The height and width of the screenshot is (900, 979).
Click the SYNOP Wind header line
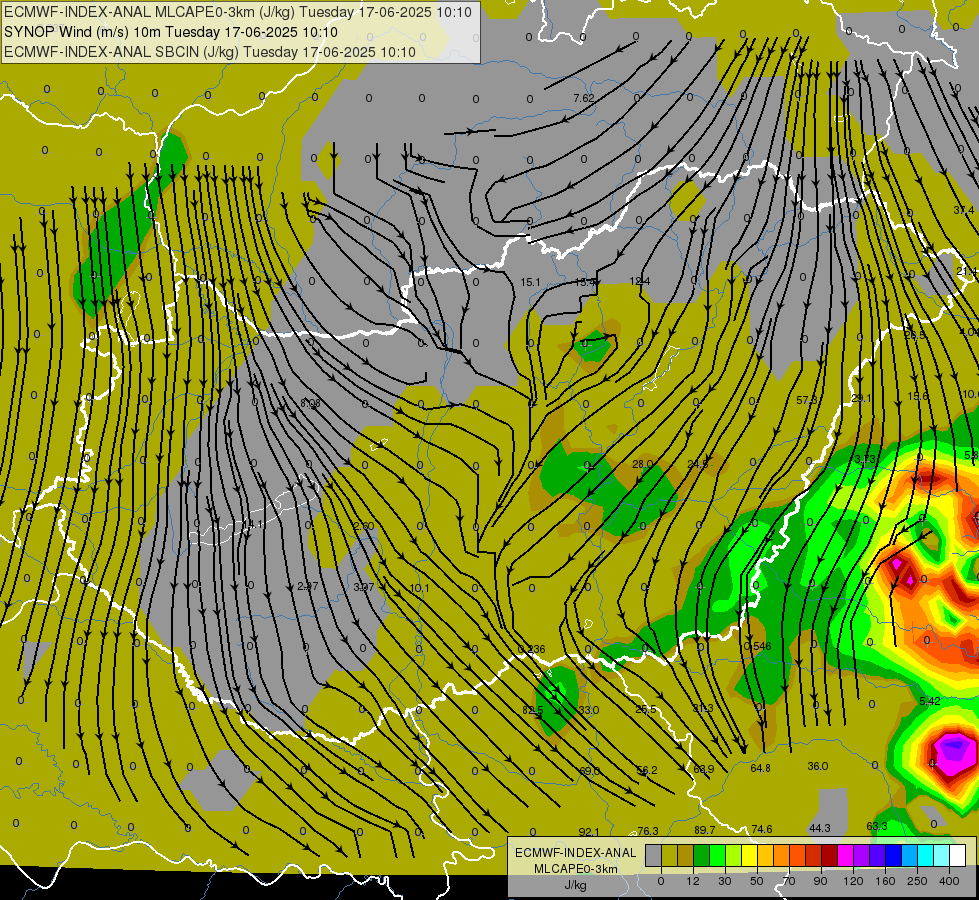tap(170, 32)
